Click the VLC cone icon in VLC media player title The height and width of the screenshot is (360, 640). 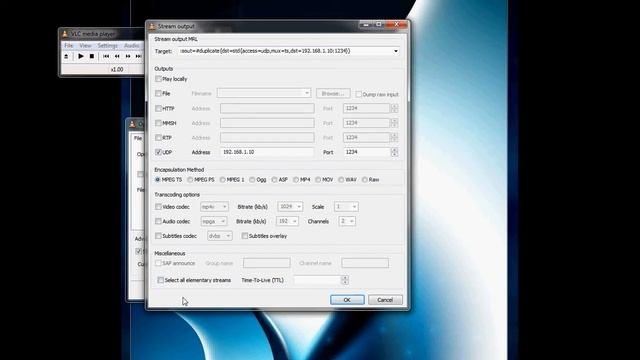tap(65, 34)
